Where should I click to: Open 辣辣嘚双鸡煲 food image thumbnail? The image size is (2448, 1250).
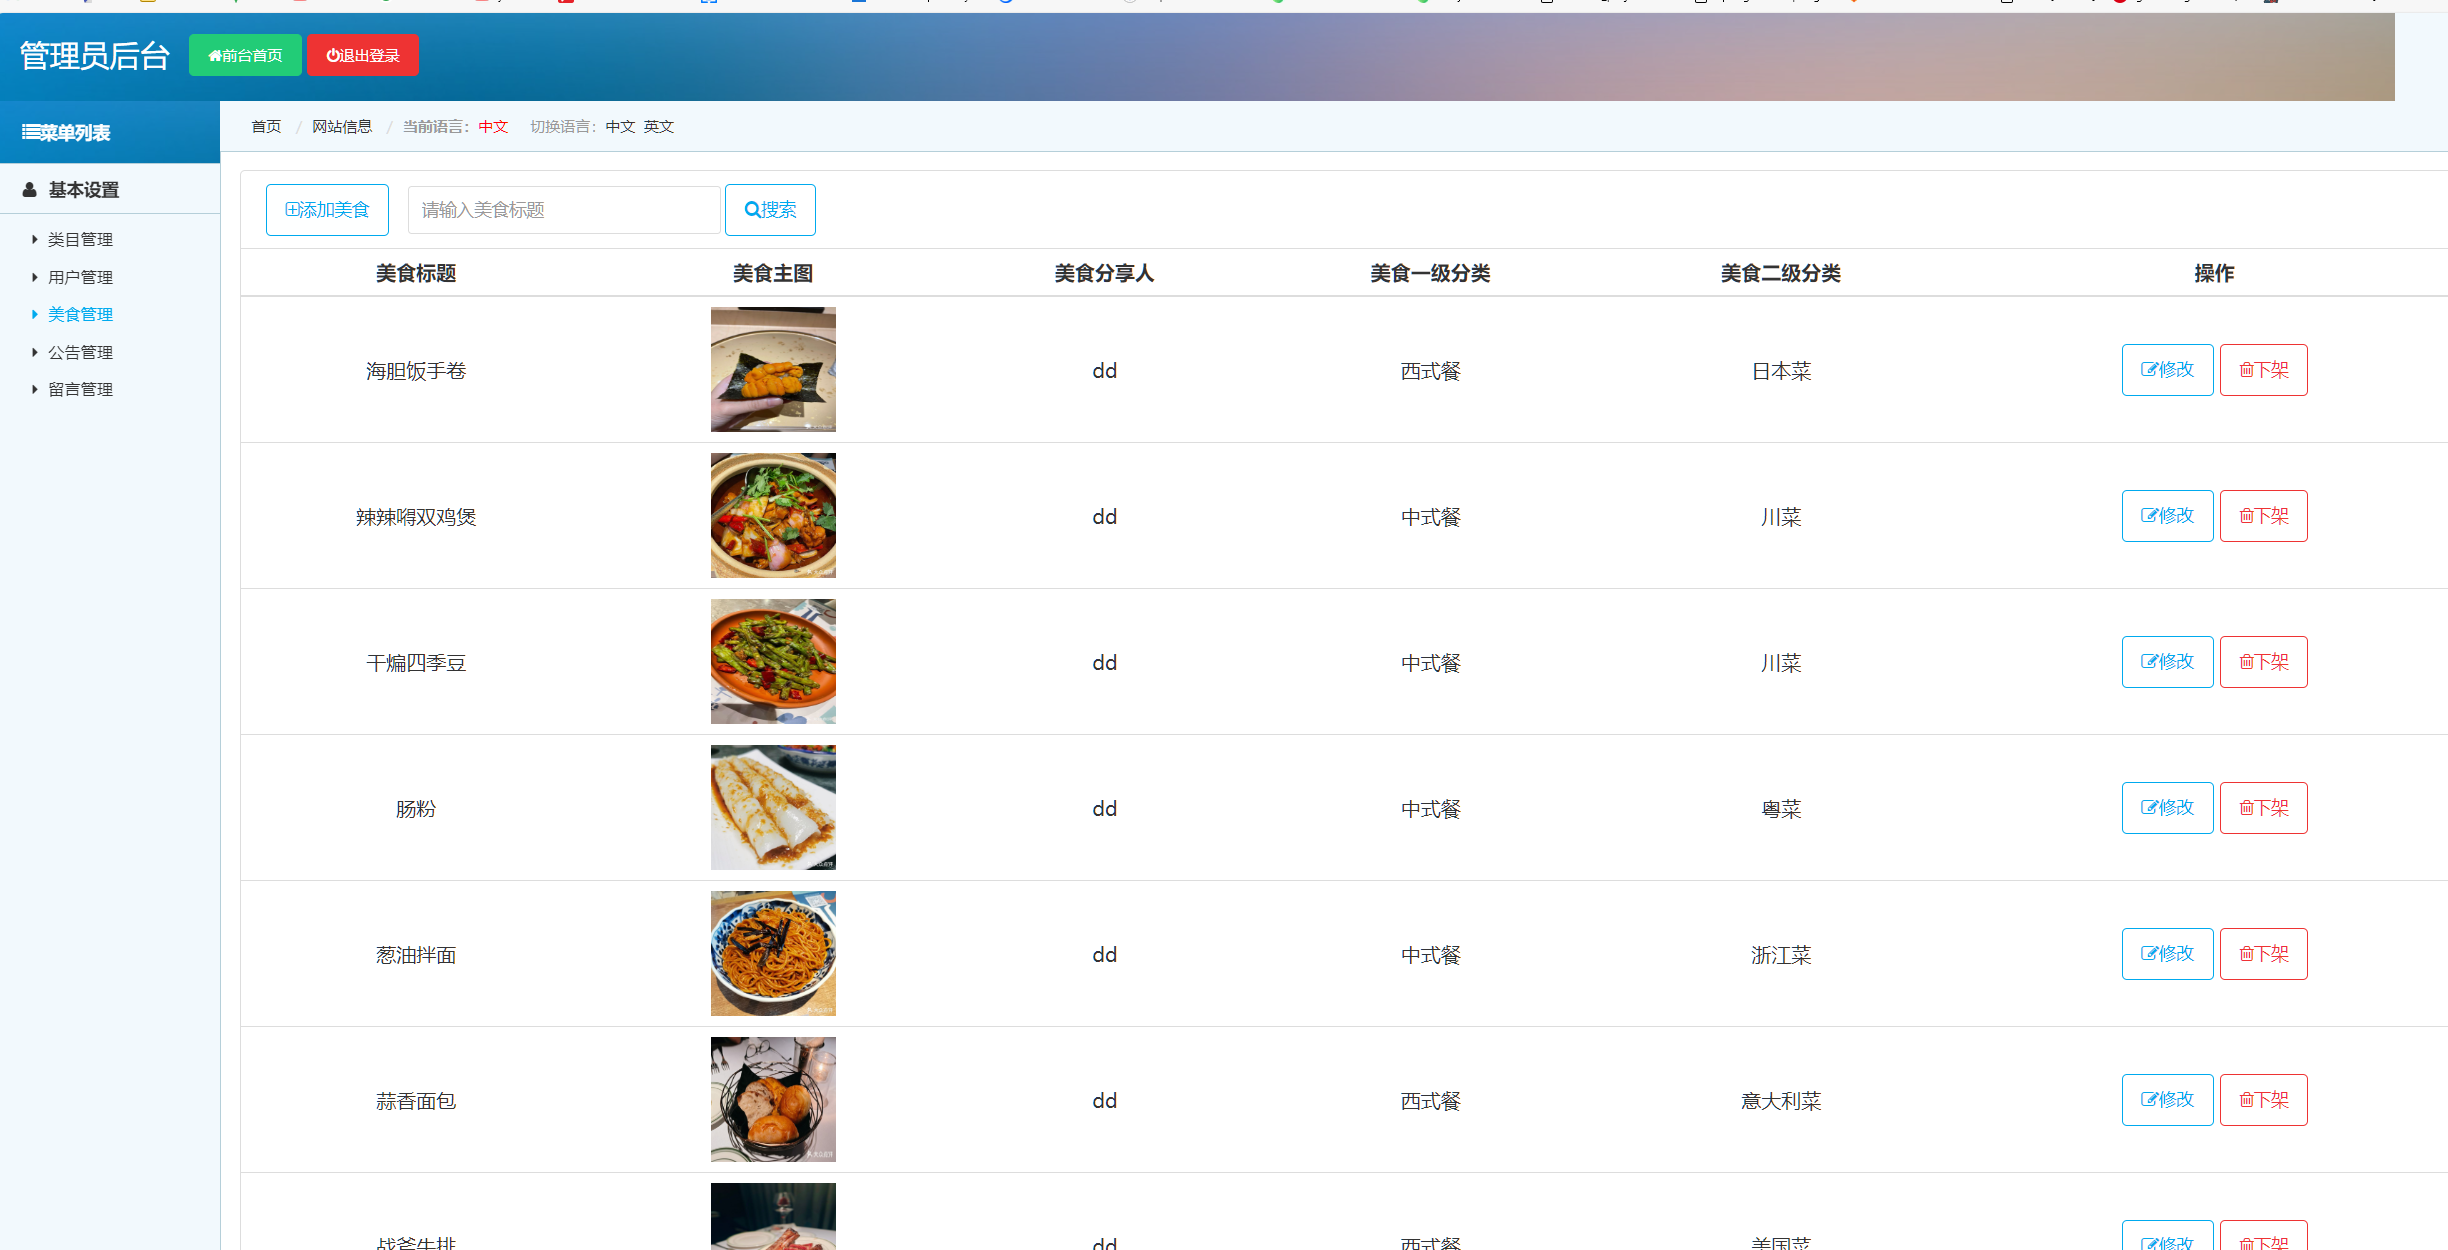(773, 515)
